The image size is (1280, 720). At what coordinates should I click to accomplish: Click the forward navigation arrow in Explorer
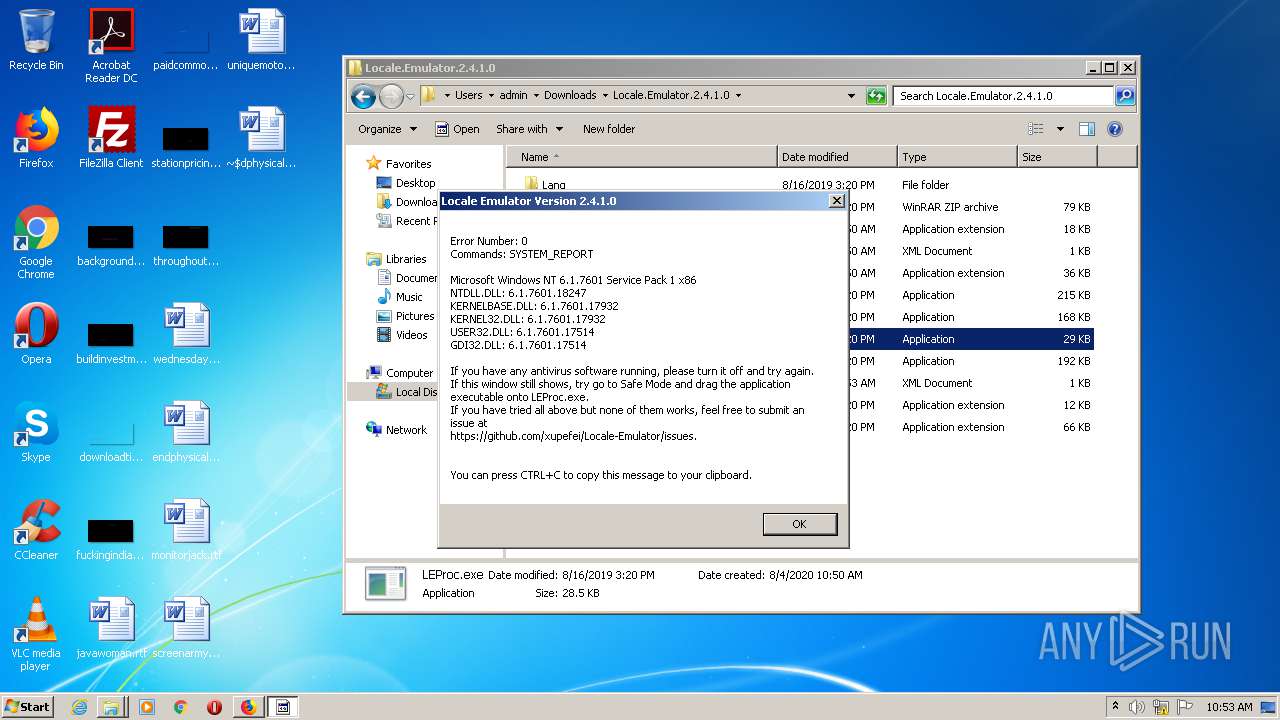tap(391, 96)
